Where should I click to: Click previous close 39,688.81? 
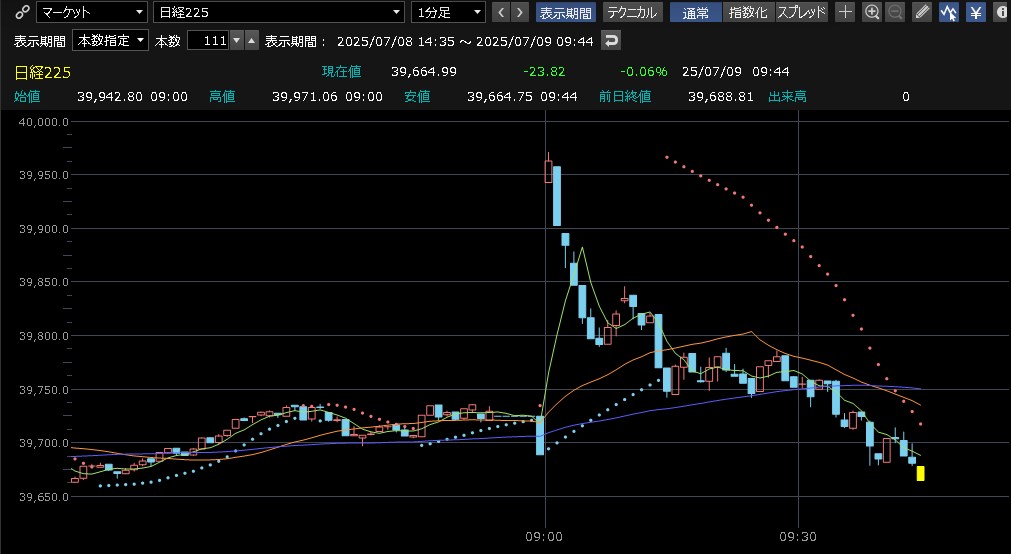[721, 97]
